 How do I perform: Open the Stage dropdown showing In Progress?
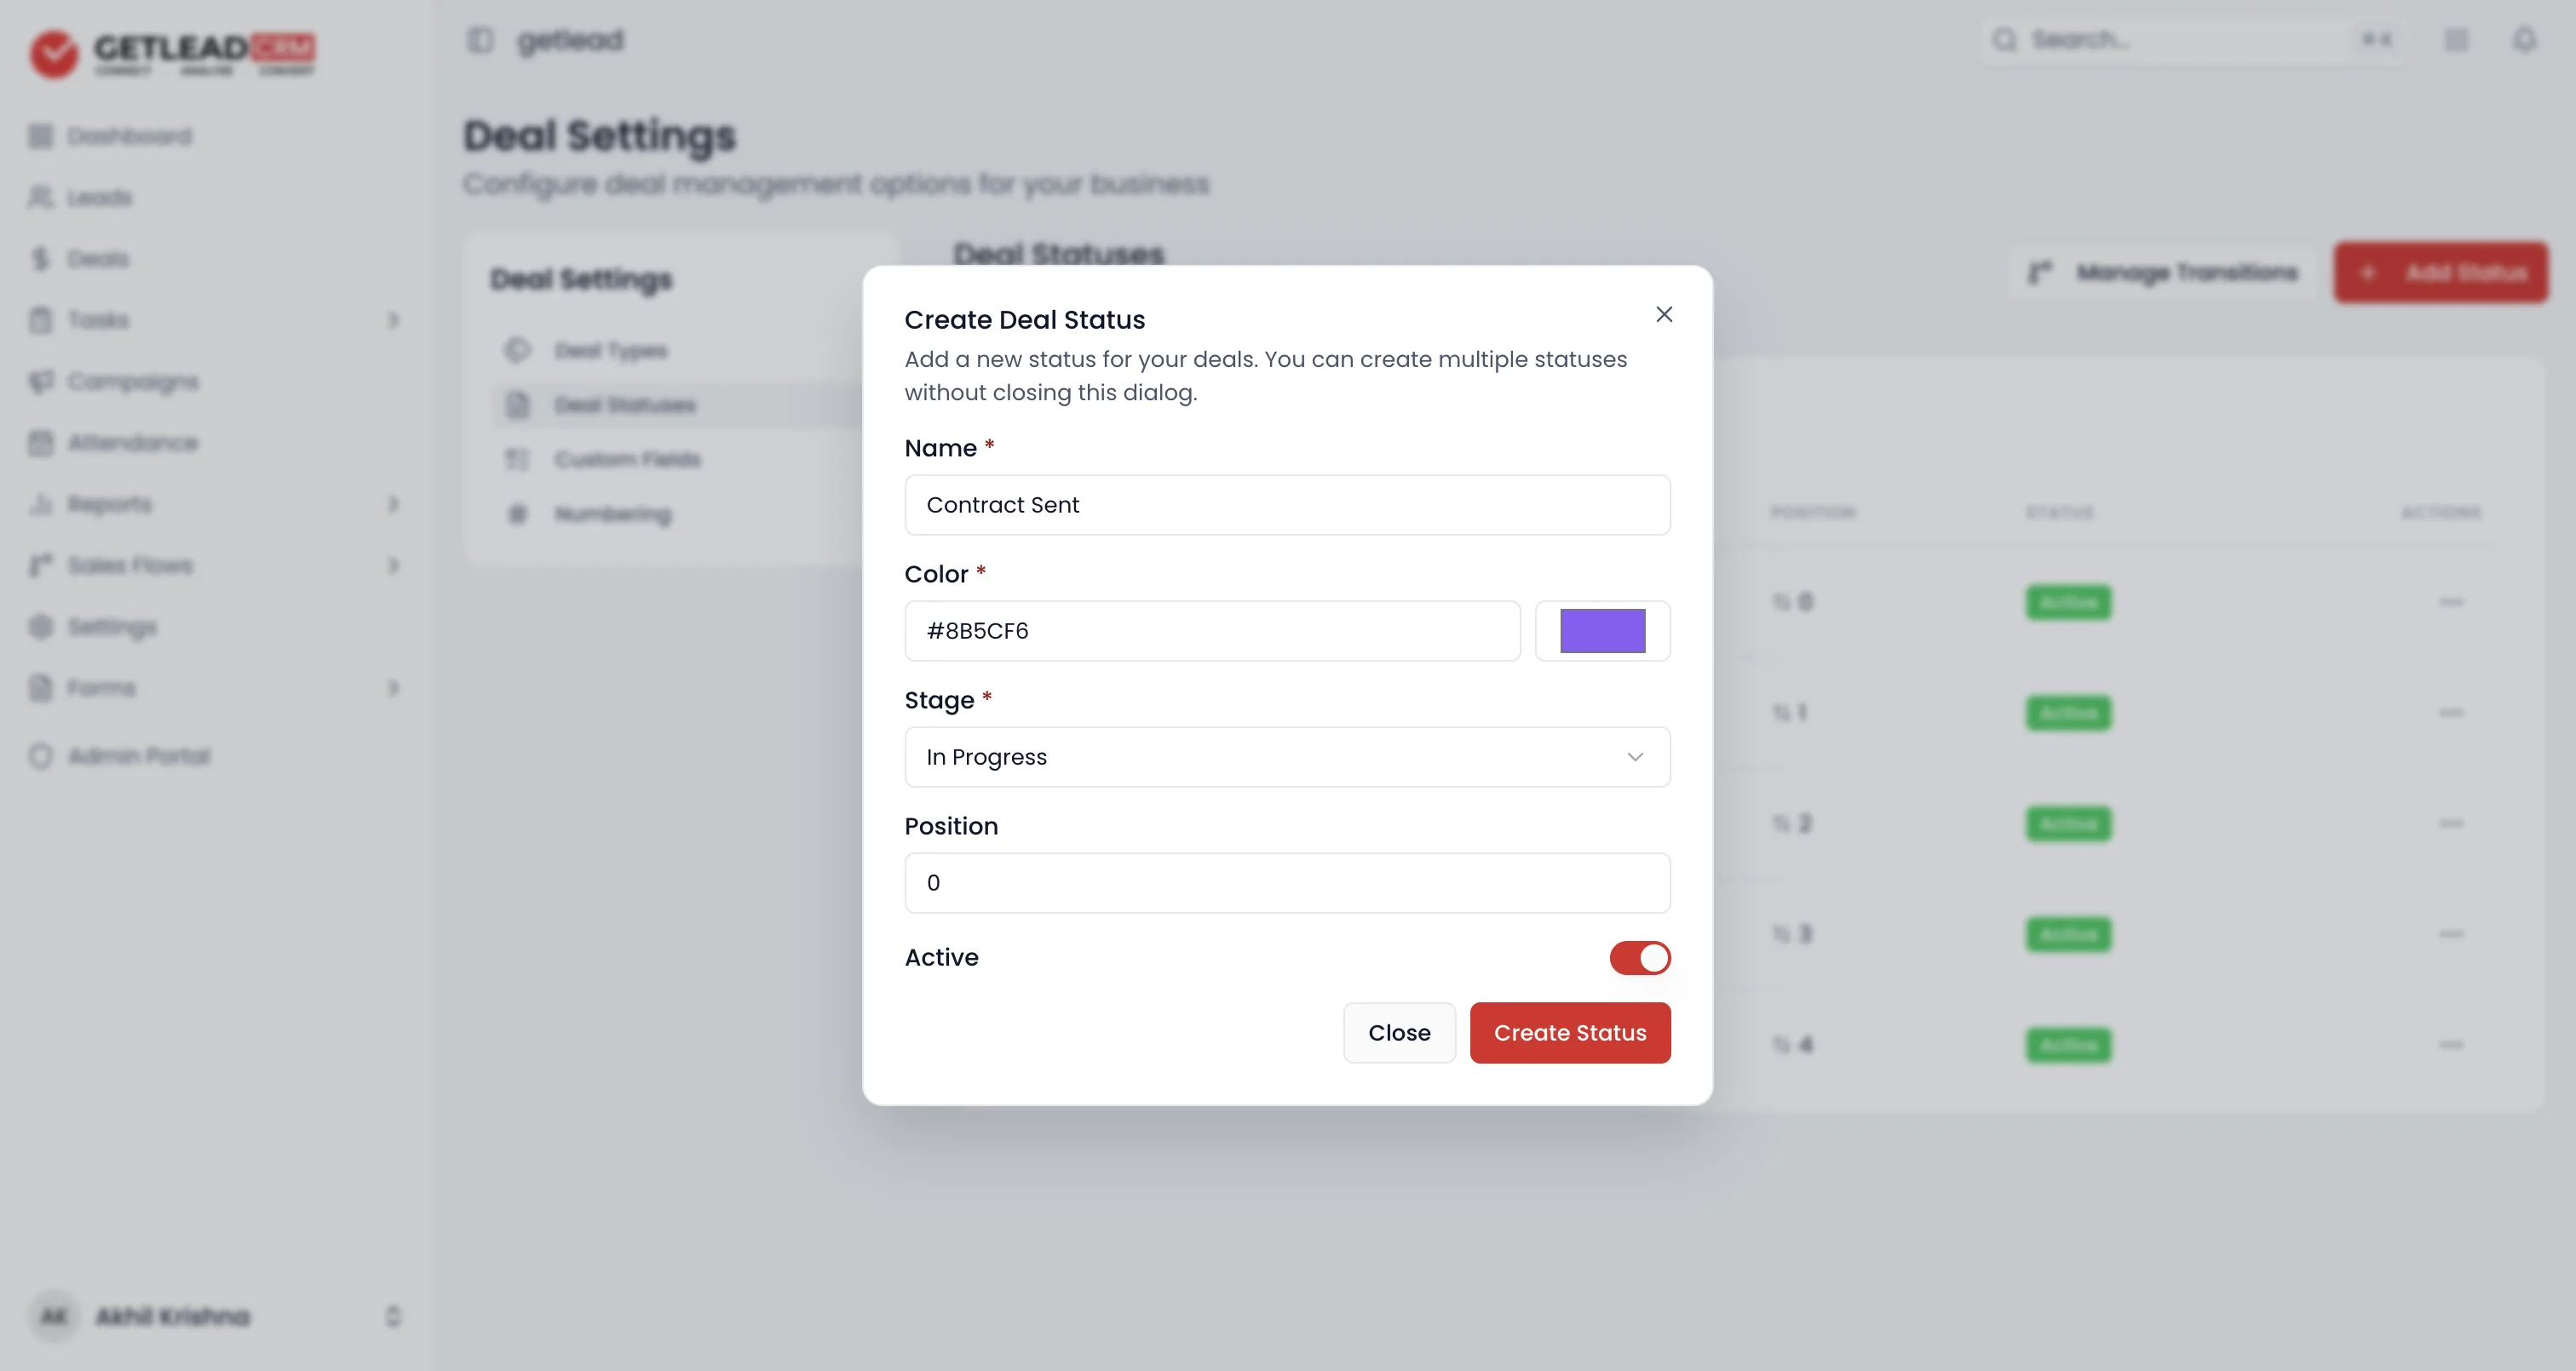tap(1287, 757)
